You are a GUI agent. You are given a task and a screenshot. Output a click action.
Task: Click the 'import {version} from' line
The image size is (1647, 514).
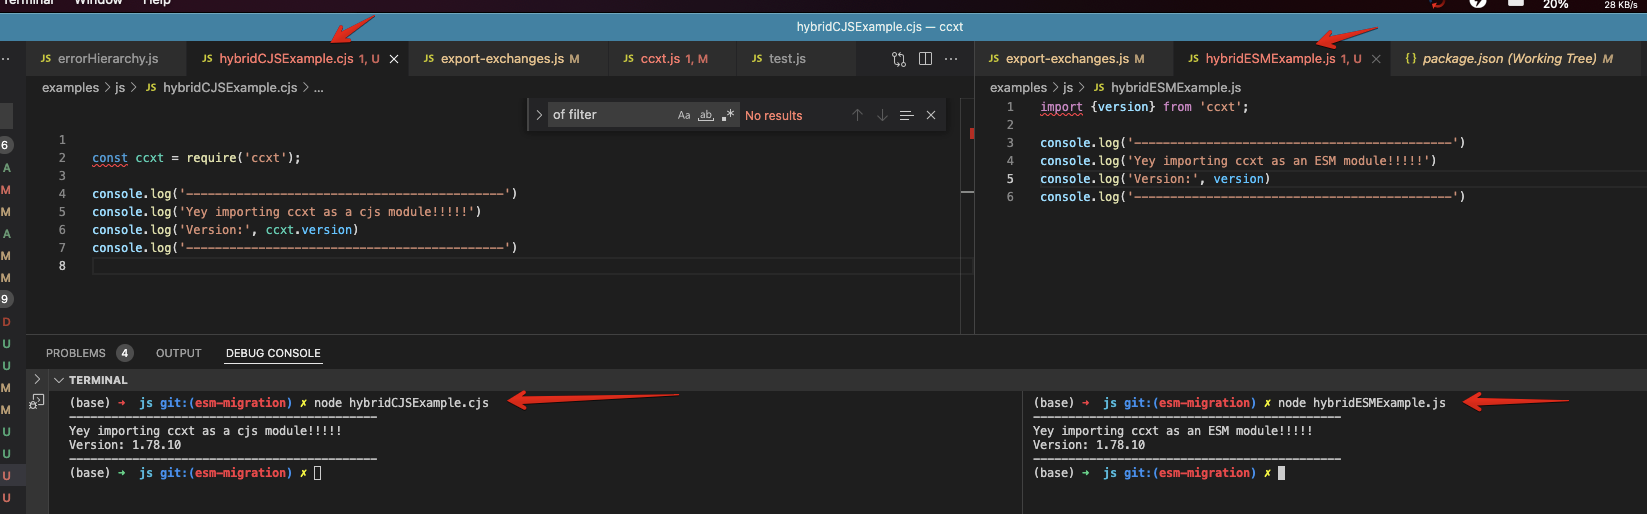pos(1144,107)
